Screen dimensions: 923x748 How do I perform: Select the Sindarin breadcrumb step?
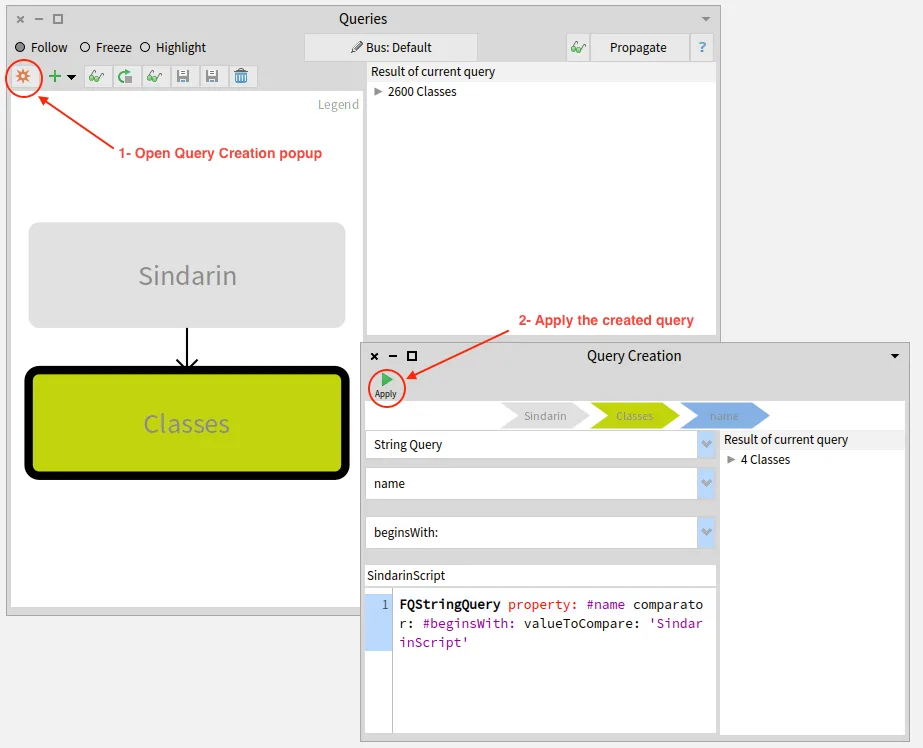[544, 416]
